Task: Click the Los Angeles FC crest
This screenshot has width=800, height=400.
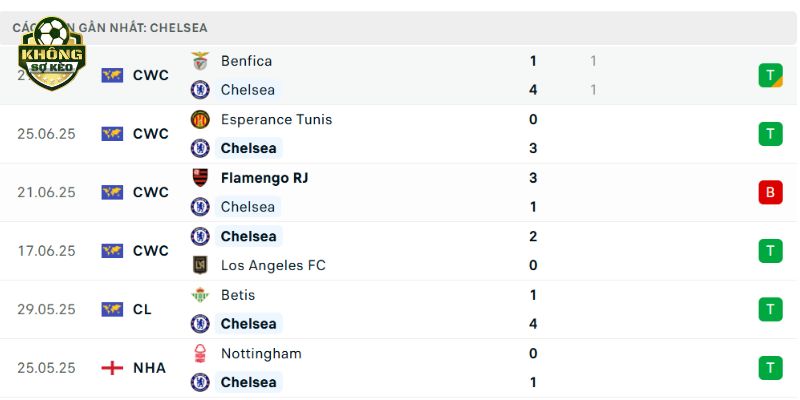Action: click(200, 265)
